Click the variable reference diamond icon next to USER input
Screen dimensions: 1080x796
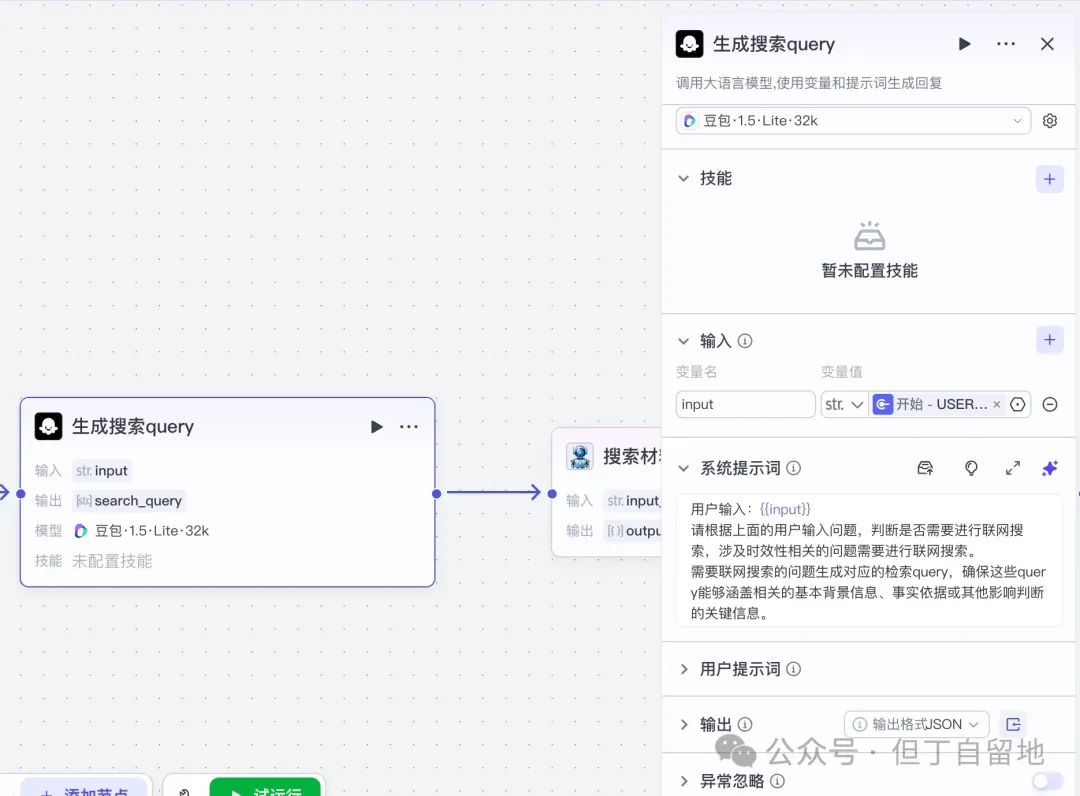pos(1017,404)
